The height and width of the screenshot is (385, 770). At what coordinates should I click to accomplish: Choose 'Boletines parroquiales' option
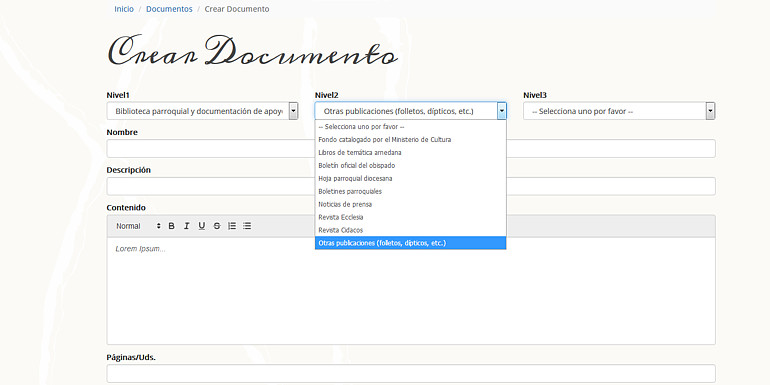[411, 191]
